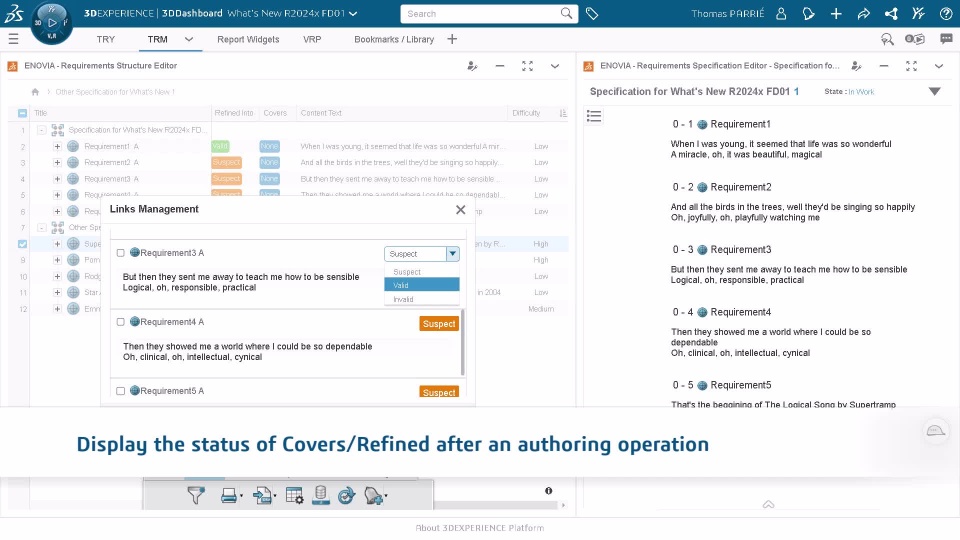
Task: Switch to the TRY tab
Action: coord(105,39)
